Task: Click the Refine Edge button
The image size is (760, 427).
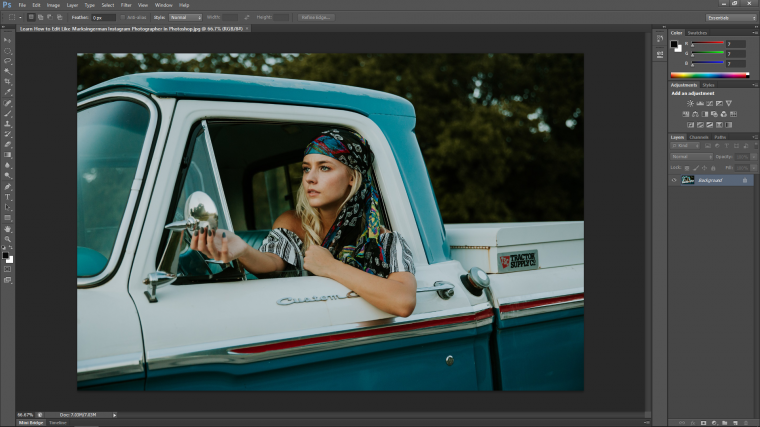Action: (316, 17)
